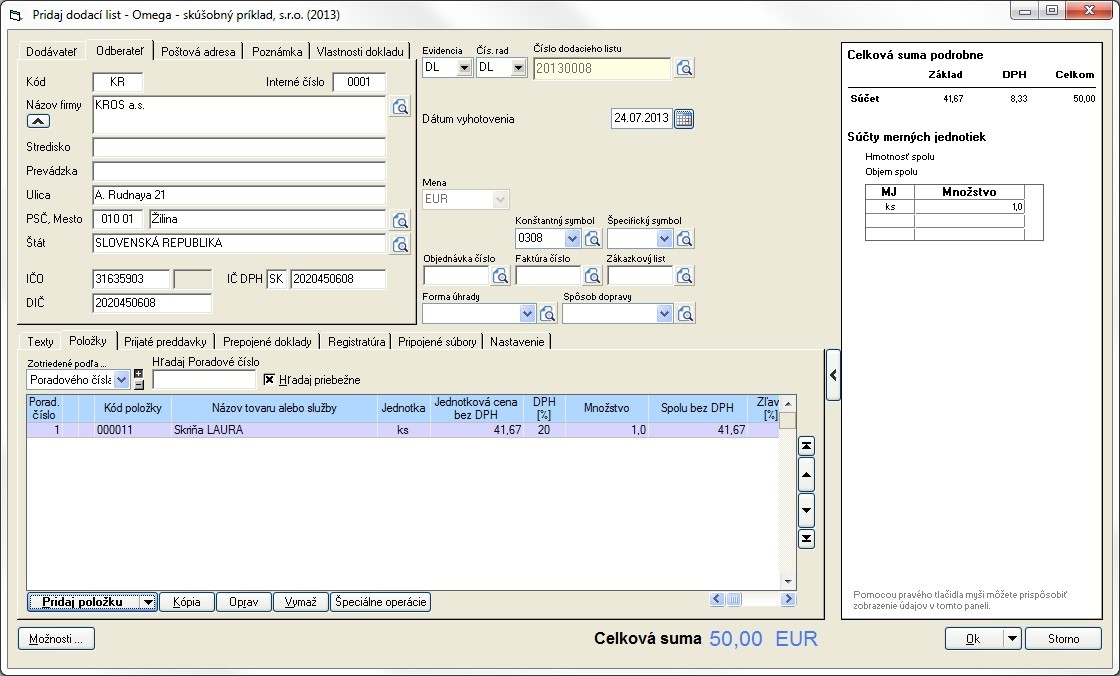This screenshot has width=1120, height=676.
Task: Click the Ulica field with A. Rudnaya 21
Action: click(239, 195)
